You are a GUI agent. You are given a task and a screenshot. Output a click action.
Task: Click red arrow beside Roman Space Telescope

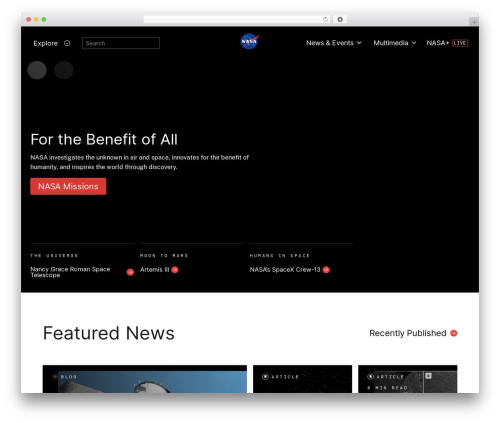coord(130,272)
